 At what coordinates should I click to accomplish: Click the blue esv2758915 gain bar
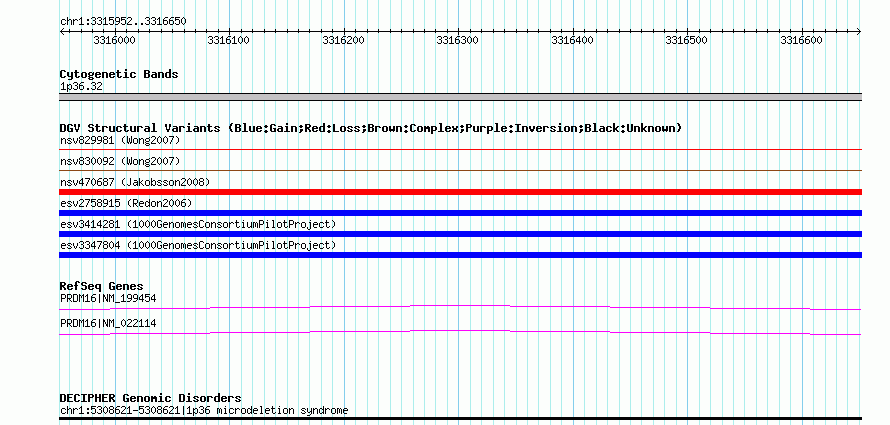point(460,213)
